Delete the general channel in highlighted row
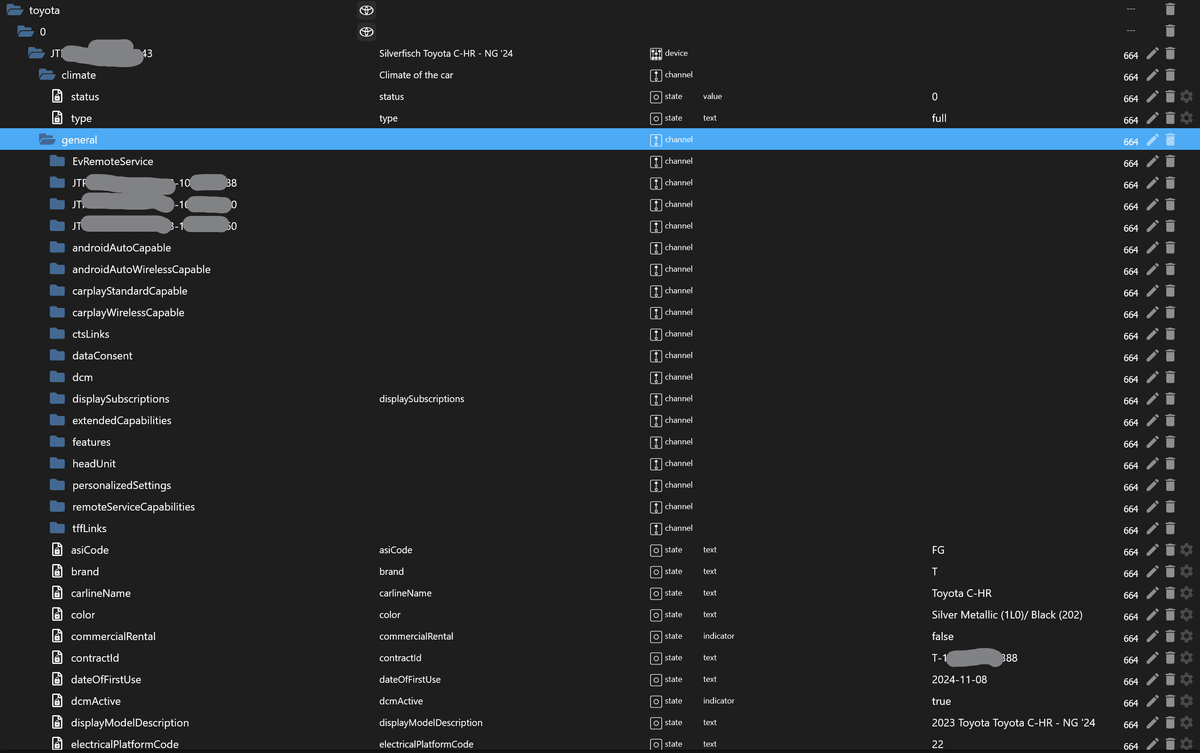This screenshot has width=1200, height=753. click(1170, 140)
